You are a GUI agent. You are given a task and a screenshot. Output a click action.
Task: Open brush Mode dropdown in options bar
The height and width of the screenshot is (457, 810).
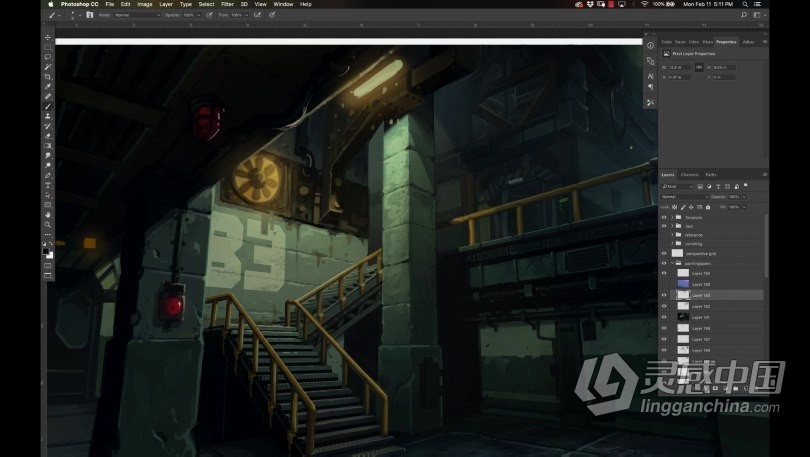tap(137, 15)
